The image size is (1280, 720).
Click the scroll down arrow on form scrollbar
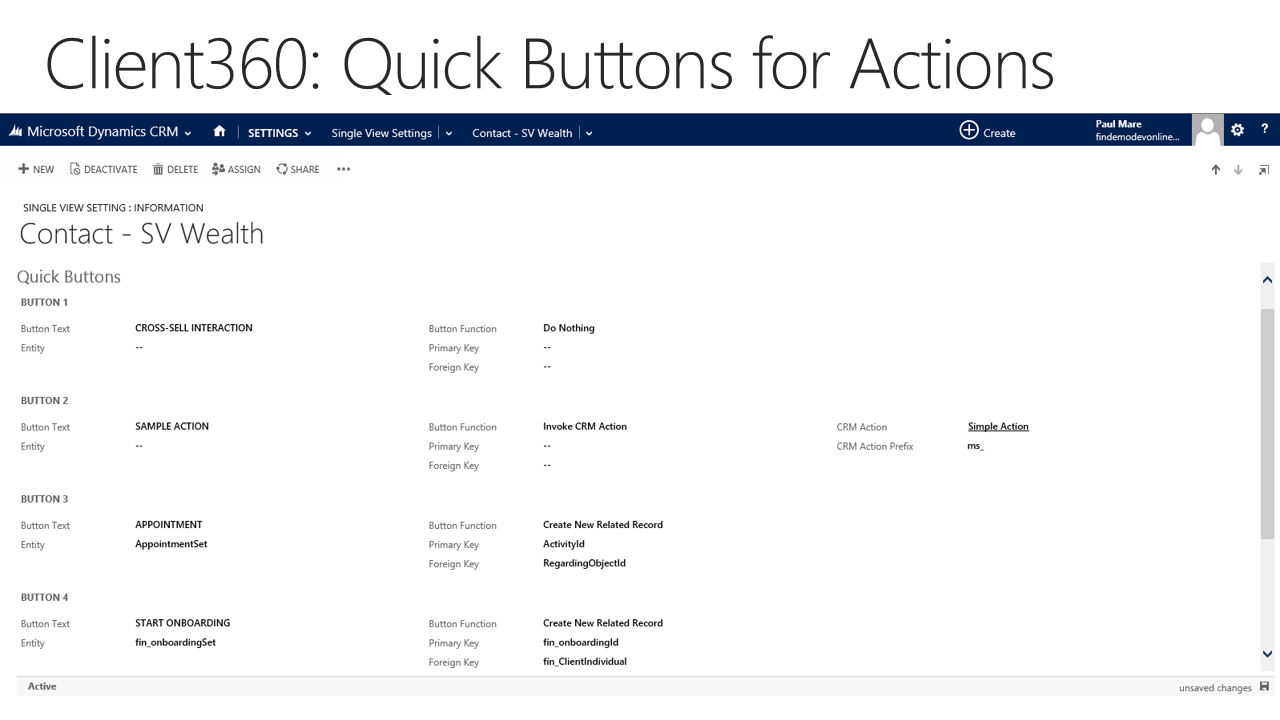1268,654
